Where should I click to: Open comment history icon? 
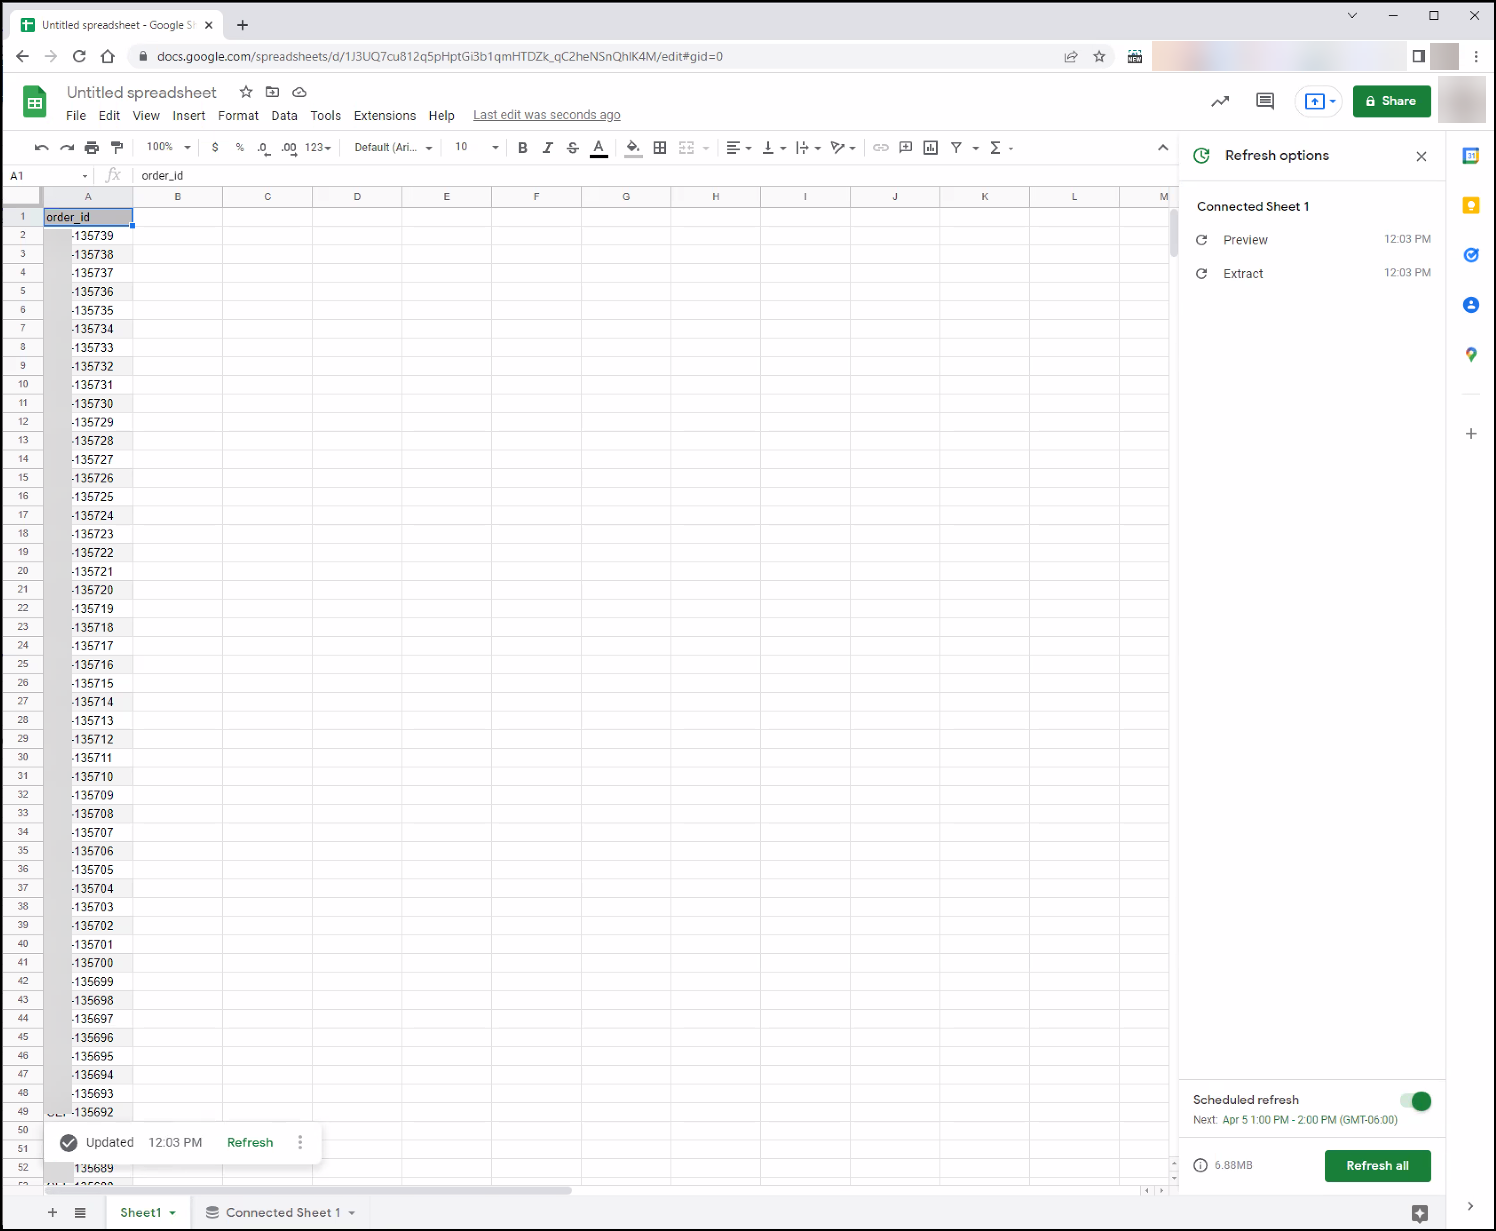coord(1265,101)
